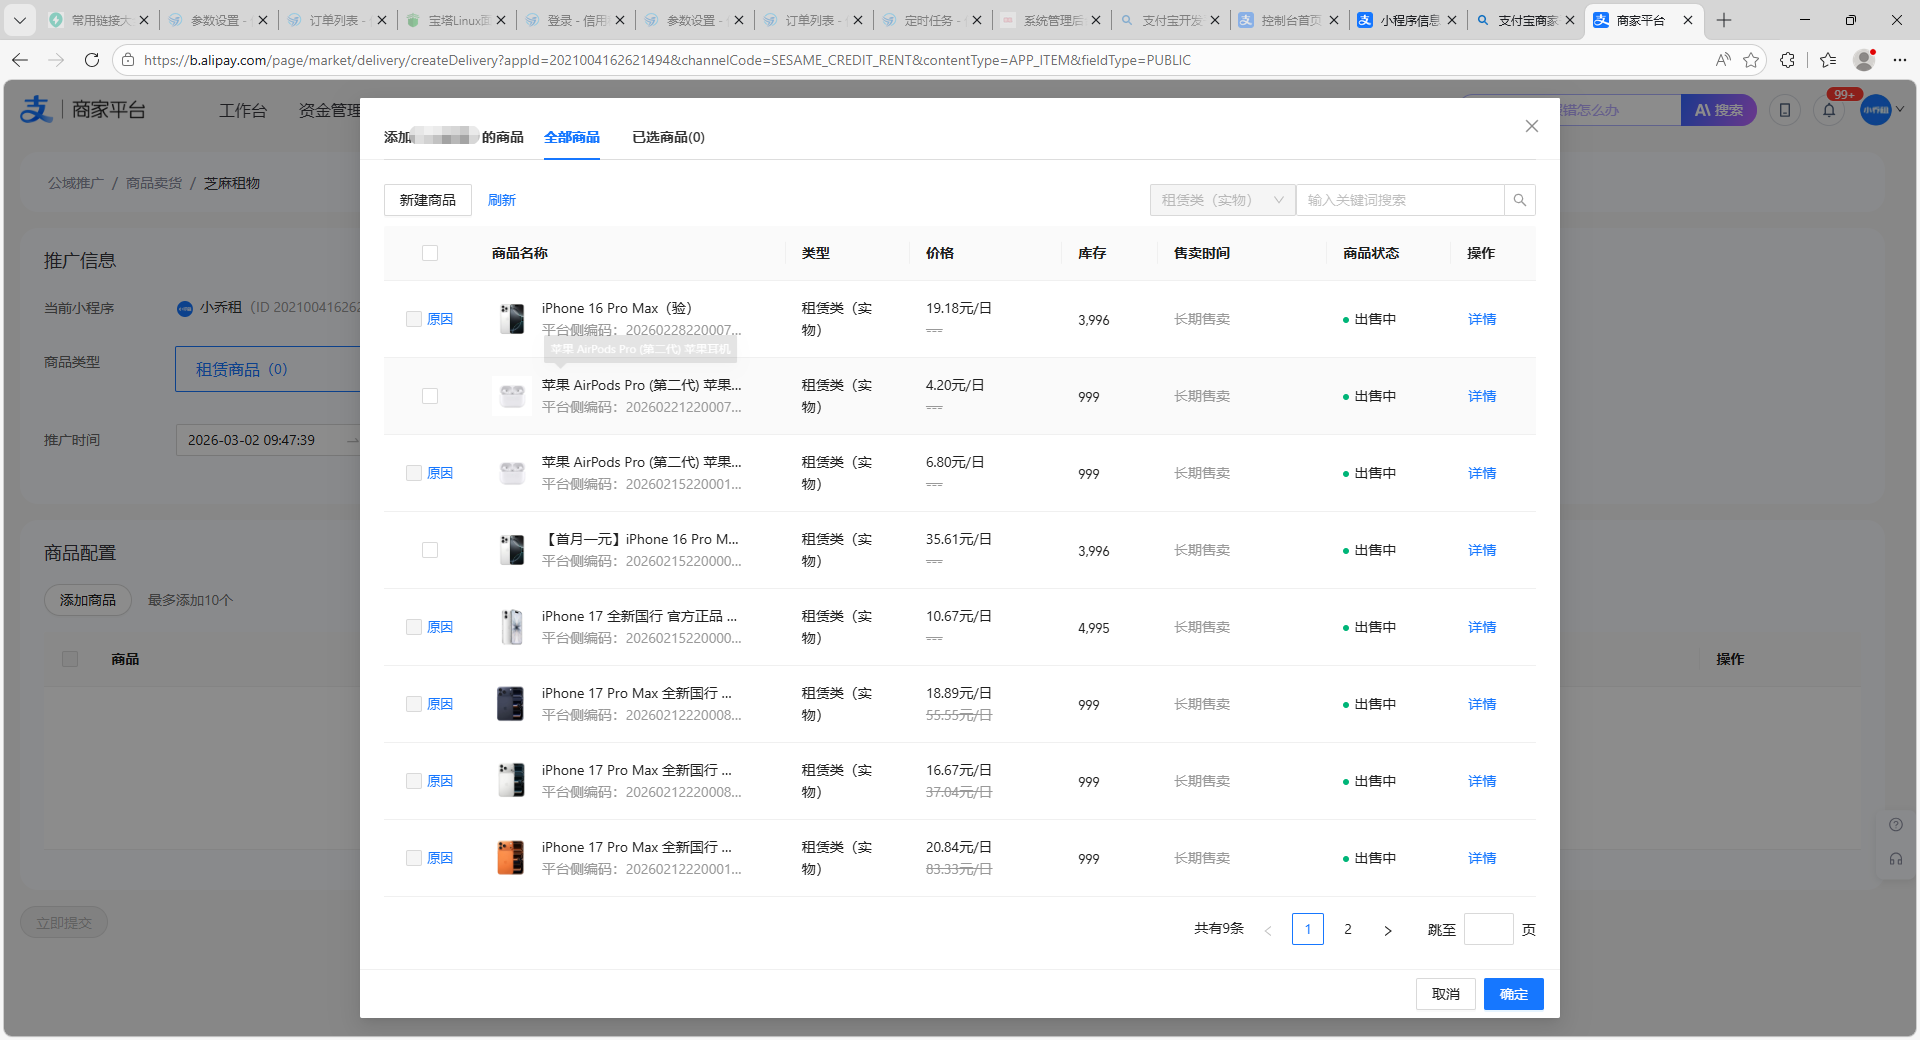The image size is (1920, 1040).
Task: Click the browser favorites star icon
Action: (x=1751, y=60)
